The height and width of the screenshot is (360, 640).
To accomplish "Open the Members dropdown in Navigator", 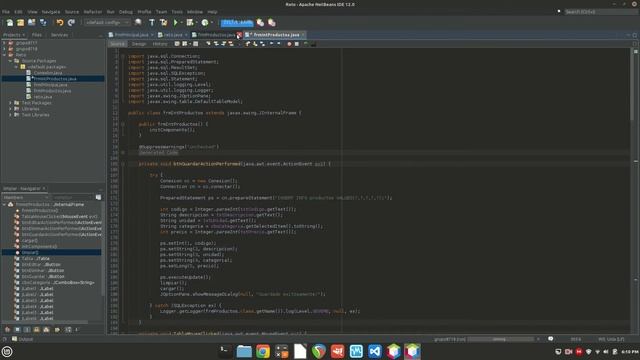I will [x=26, y=198].
